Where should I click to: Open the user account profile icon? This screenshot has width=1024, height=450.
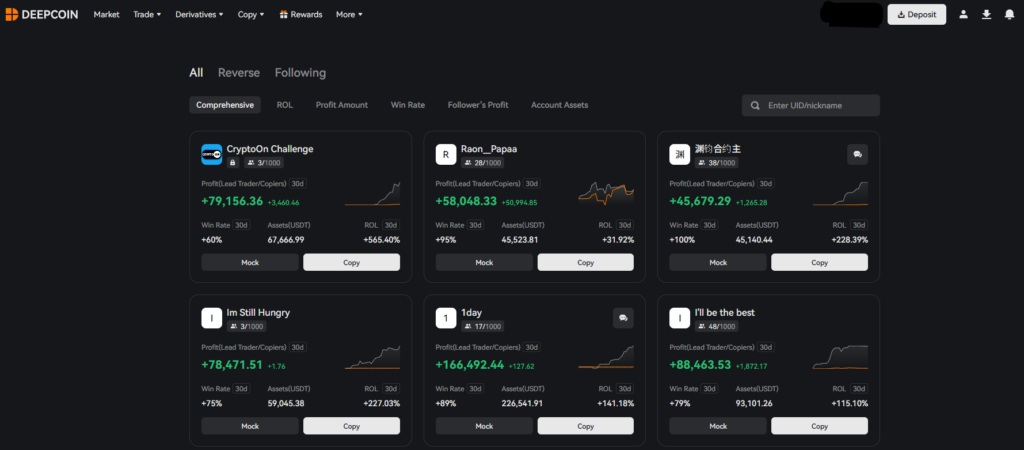click(x=963, y=14)
